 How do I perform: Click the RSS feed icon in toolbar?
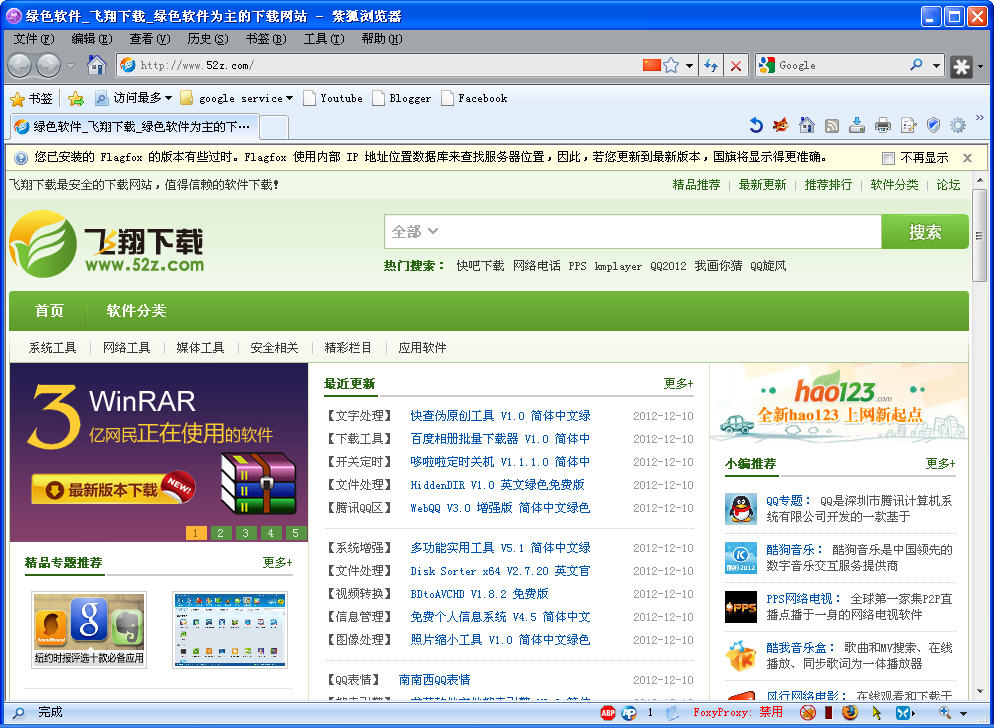[831, 125]
